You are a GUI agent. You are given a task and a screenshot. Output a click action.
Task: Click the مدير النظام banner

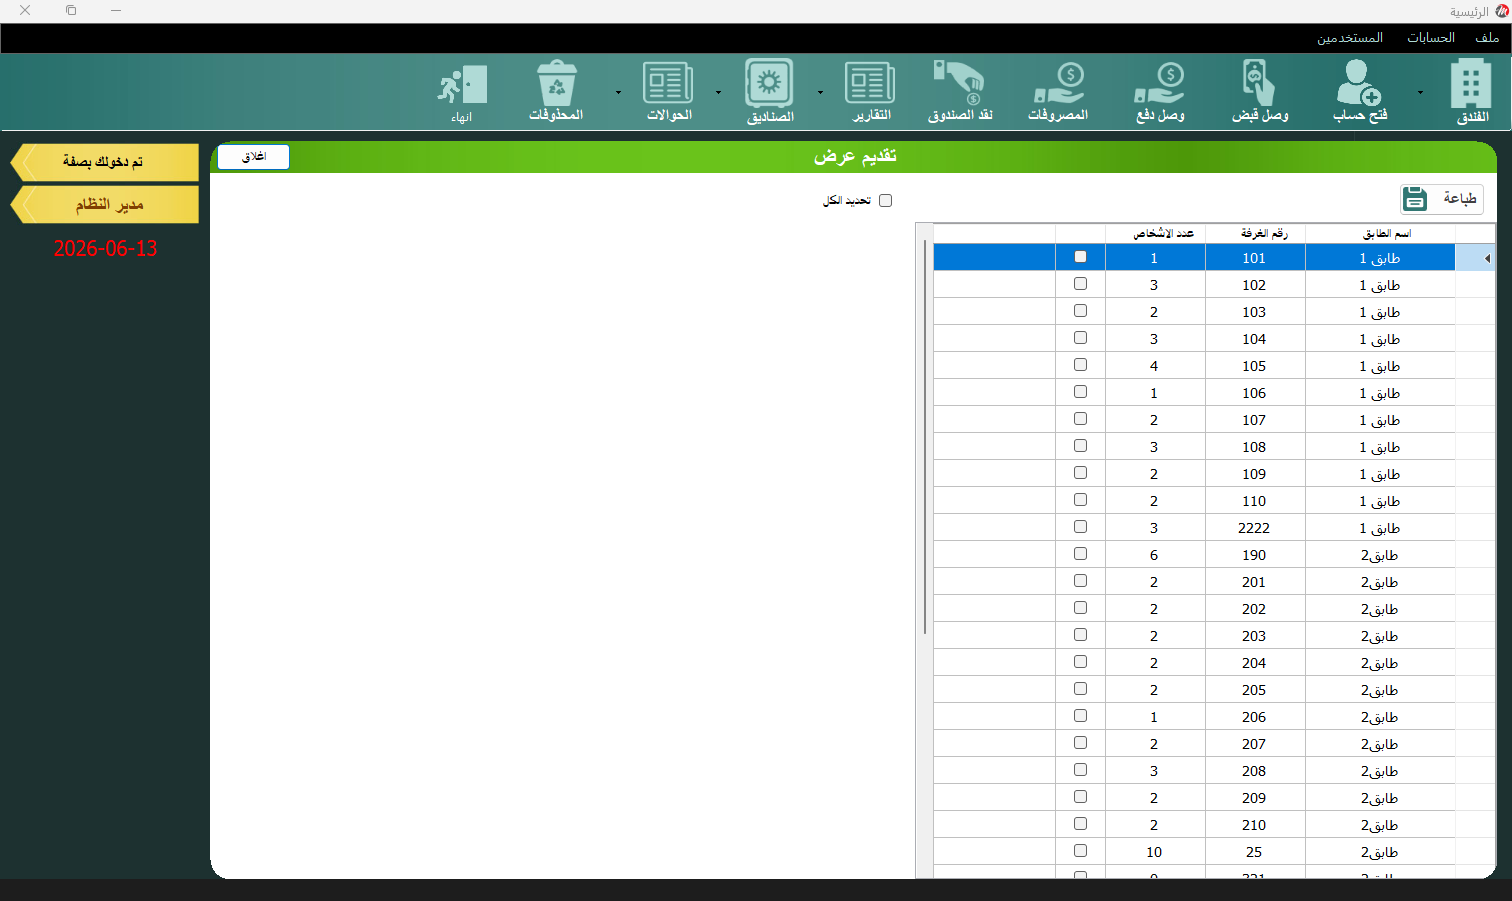105,205
